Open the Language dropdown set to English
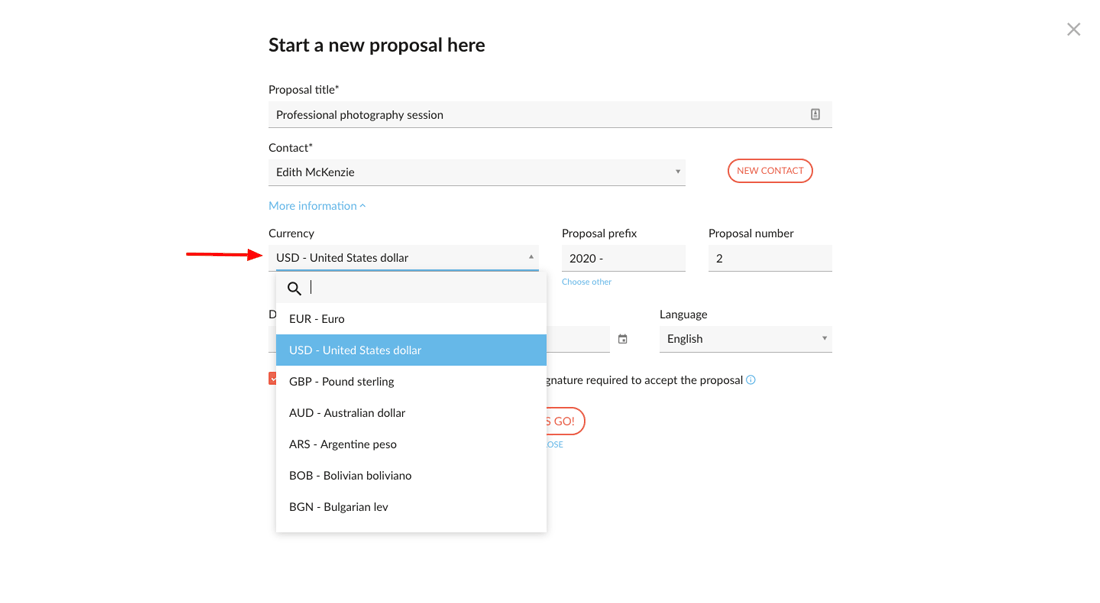The width and height of the screenshot is (1100, 603). click(746, 339)
